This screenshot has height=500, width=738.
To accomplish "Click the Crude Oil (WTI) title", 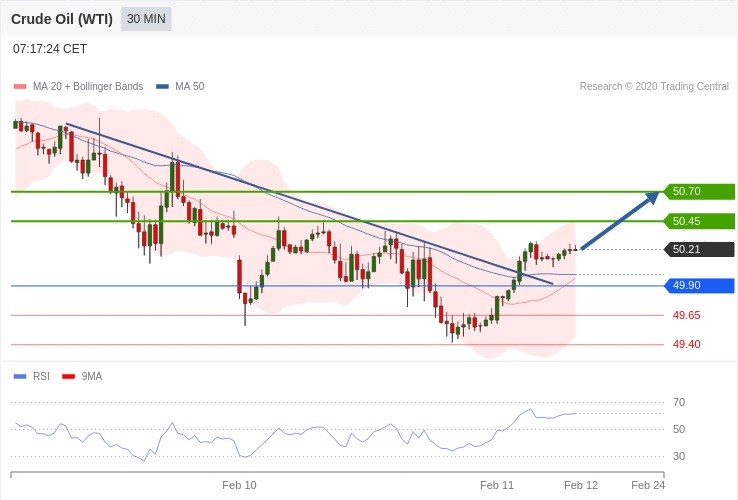I will tap(62, 19).
